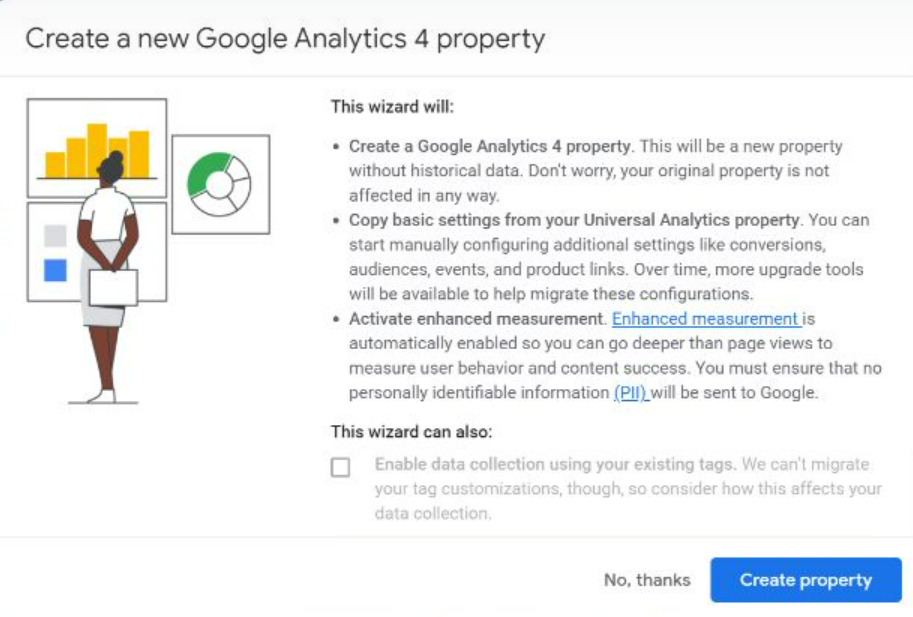Click the blue square in illustration
The image size is (913, 617).
point(55,270)
